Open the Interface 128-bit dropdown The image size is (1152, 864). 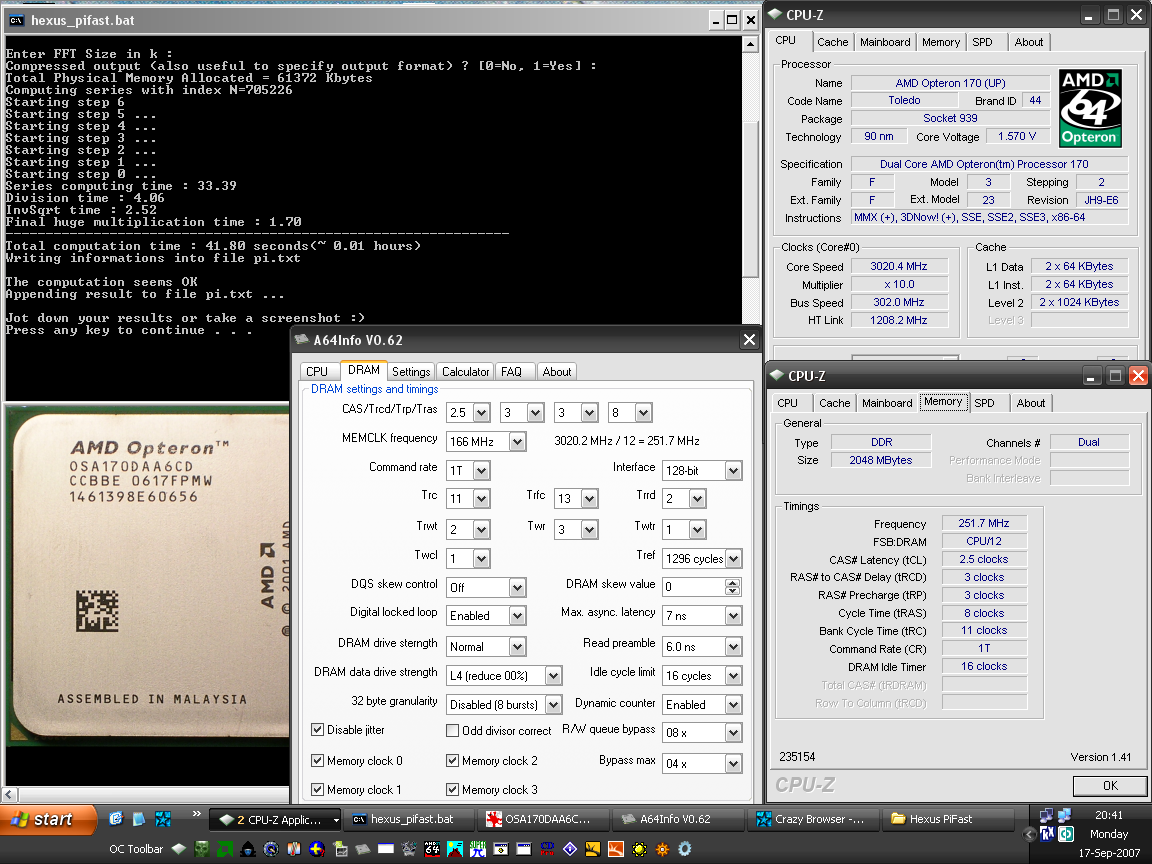[x=733, y=471]
